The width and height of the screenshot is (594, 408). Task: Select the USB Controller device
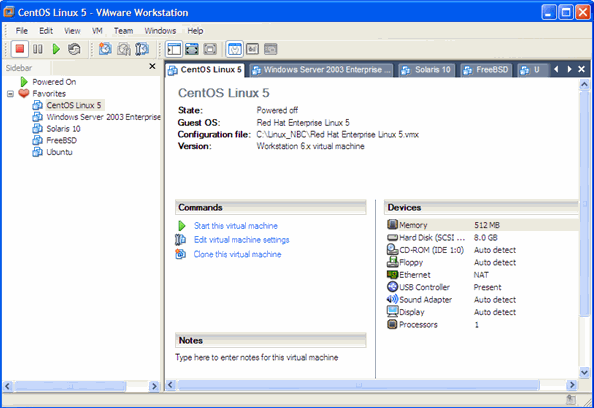[482, 288]
